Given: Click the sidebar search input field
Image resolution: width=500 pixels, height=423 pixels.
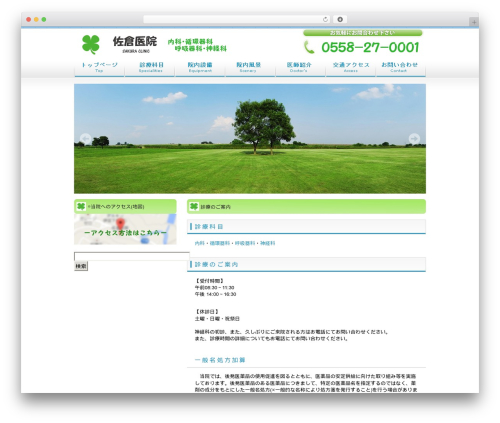Looking at the screenshot, I should [x=132, y=256].
